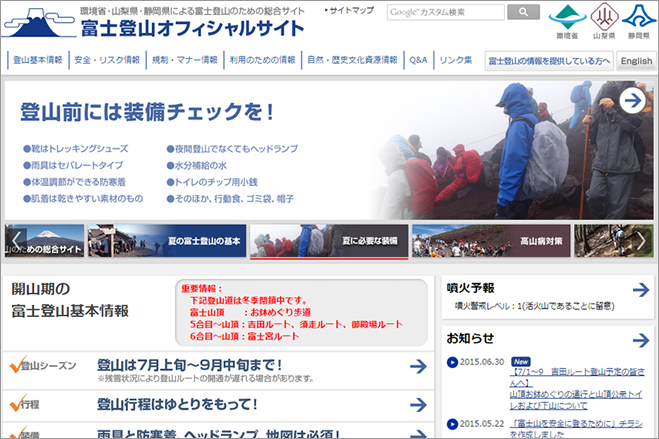Click the search magnifier button
This screenshot has height=439, width=659.
[x=523, y=12]
